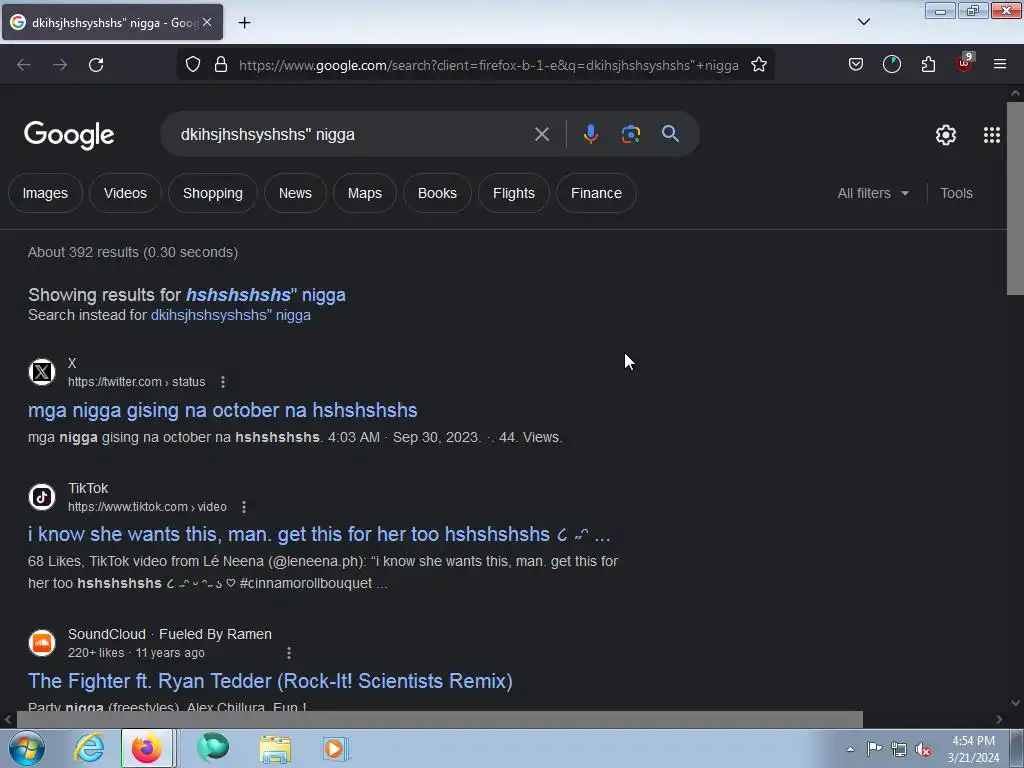Expand the All filters dropdown

(x=873, y=193)
